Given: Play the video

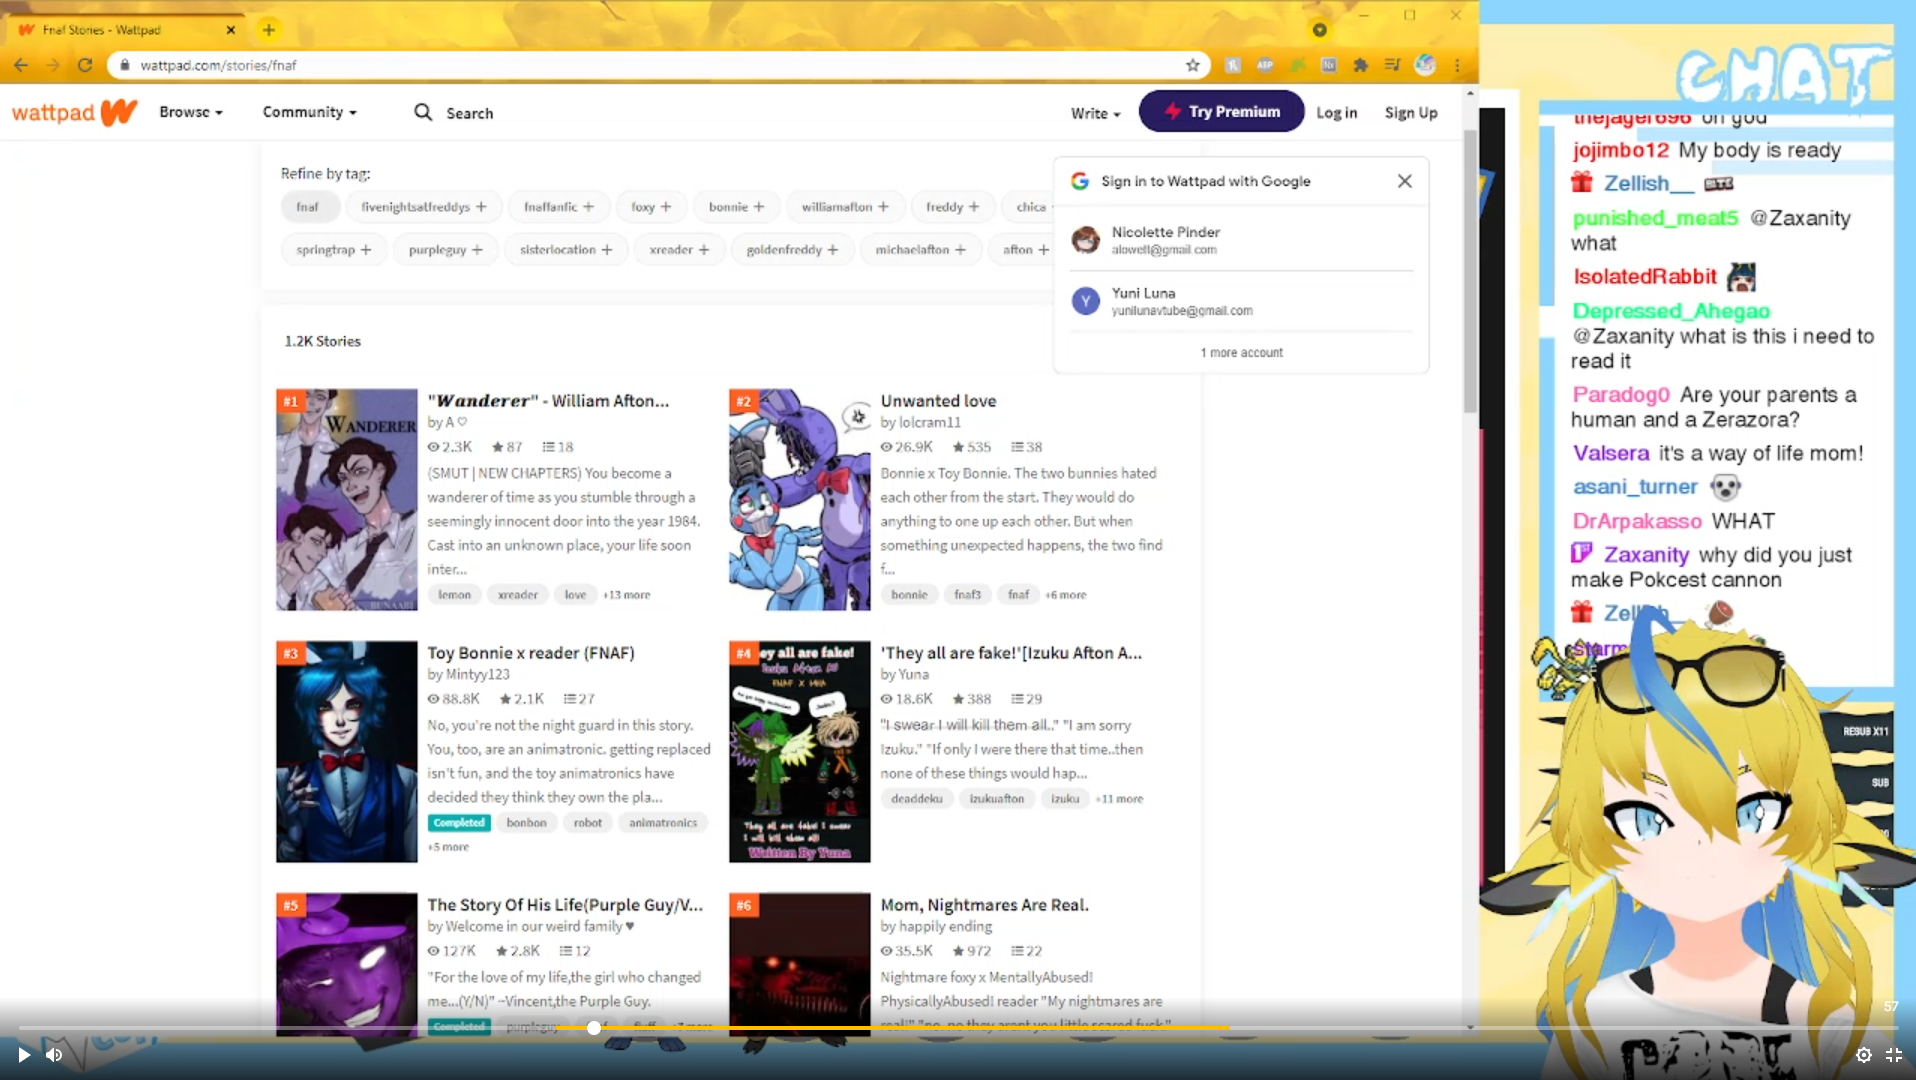Looking at the screenshot, I should pos(24,1054).
